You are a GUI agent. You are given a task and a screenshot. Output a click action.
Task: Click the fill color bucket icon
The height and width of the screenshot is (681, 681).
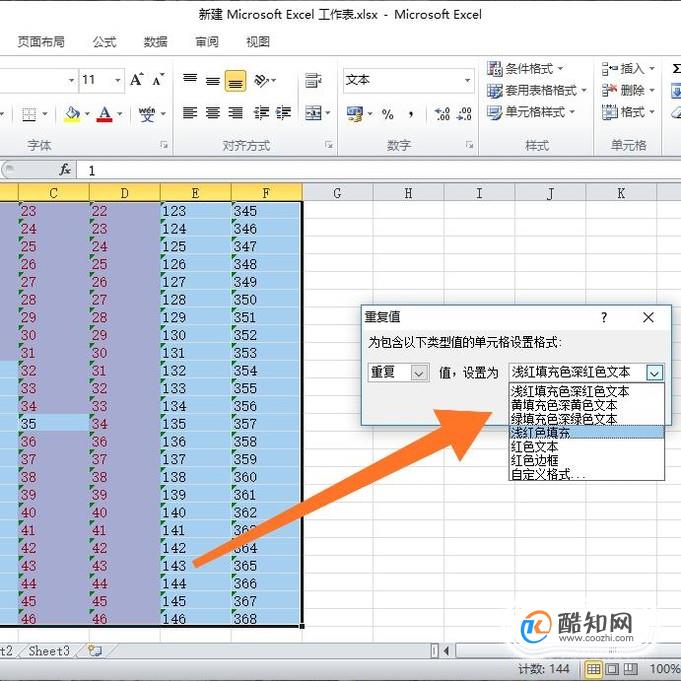(72, 114)
